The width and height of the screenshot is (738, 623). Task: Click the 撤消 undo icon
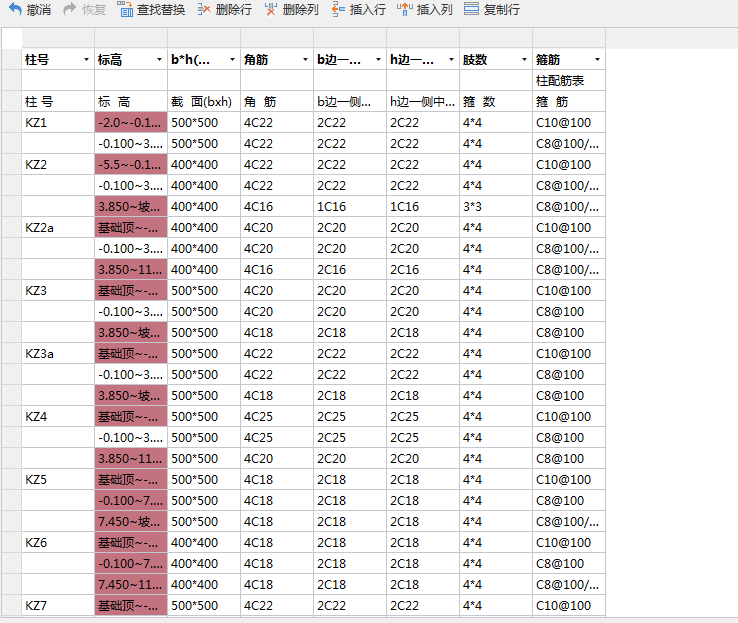click(16, 9)
